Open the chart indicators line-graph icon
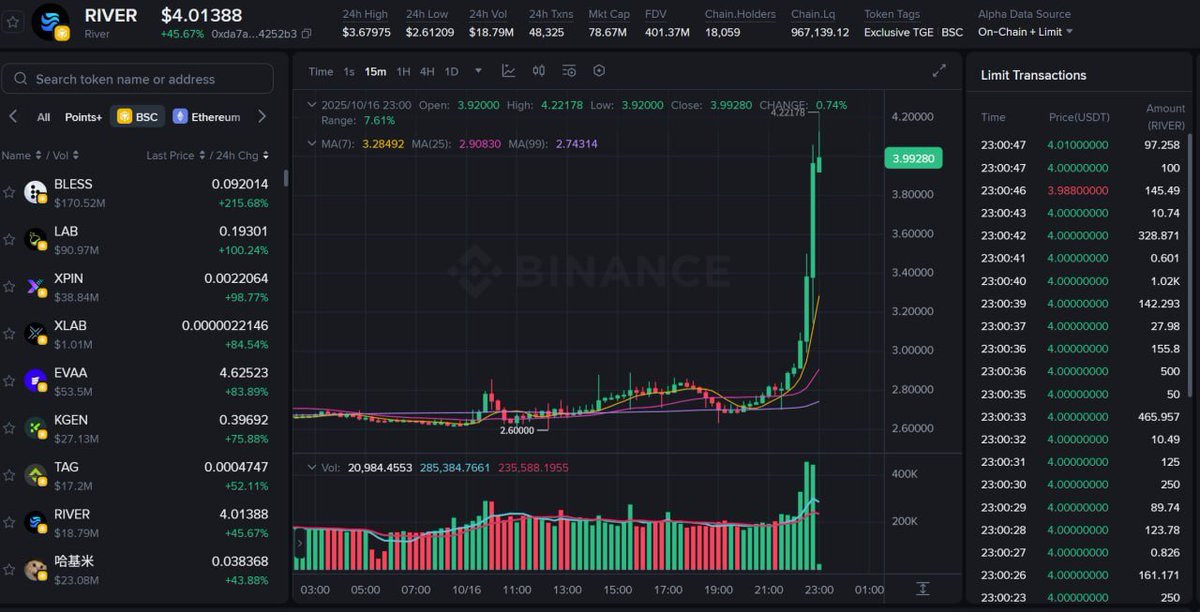This screenshot has width=1200, height=612. pyautogui.click(x=509, y=71)
